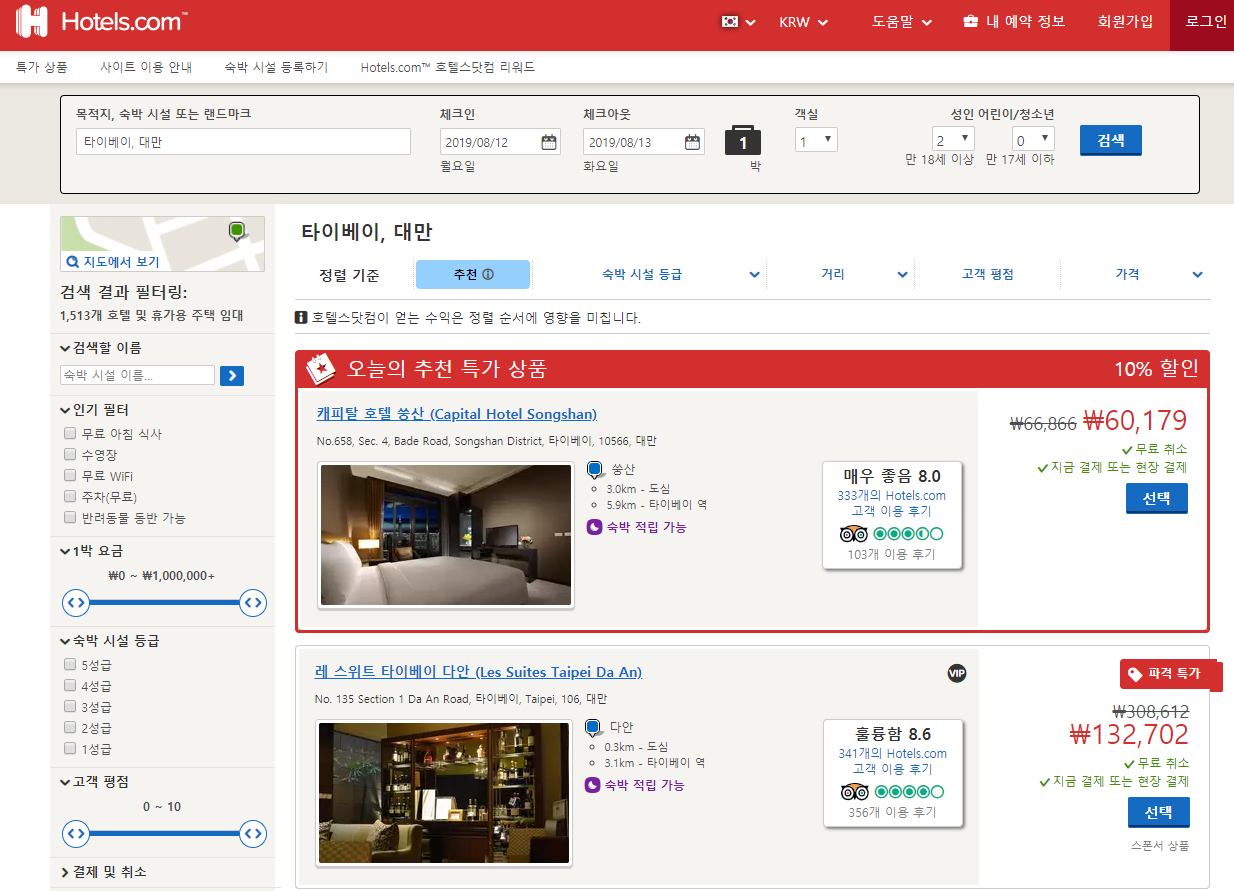This screenshot has width=1234, height=891.
Task: Open the 도움말 help dropdown
Action: [x=902, y=22]
